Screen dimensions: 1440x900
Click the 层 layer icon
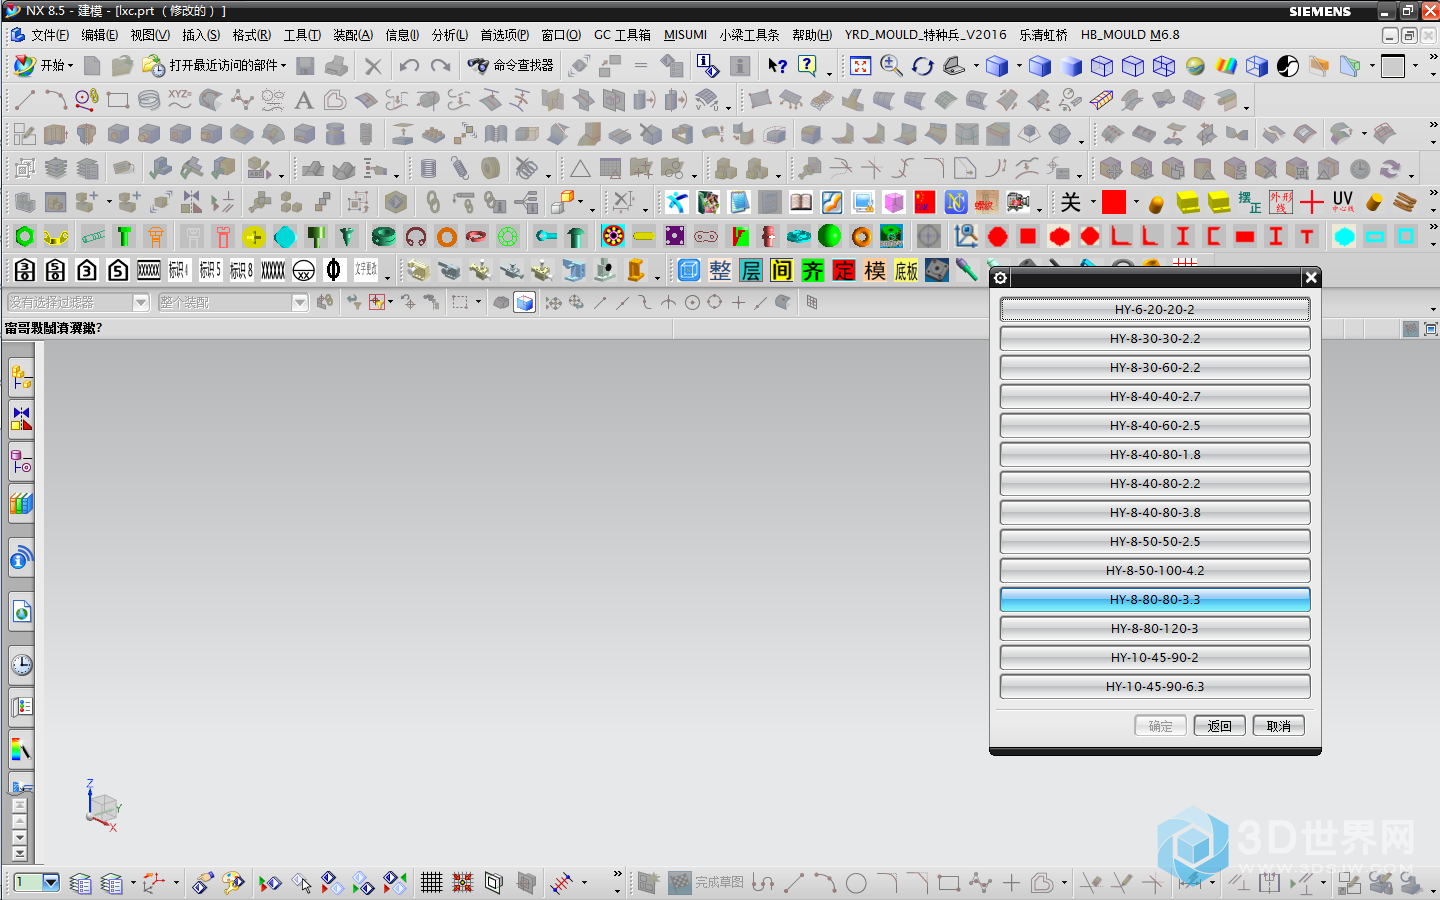point(751,271)
